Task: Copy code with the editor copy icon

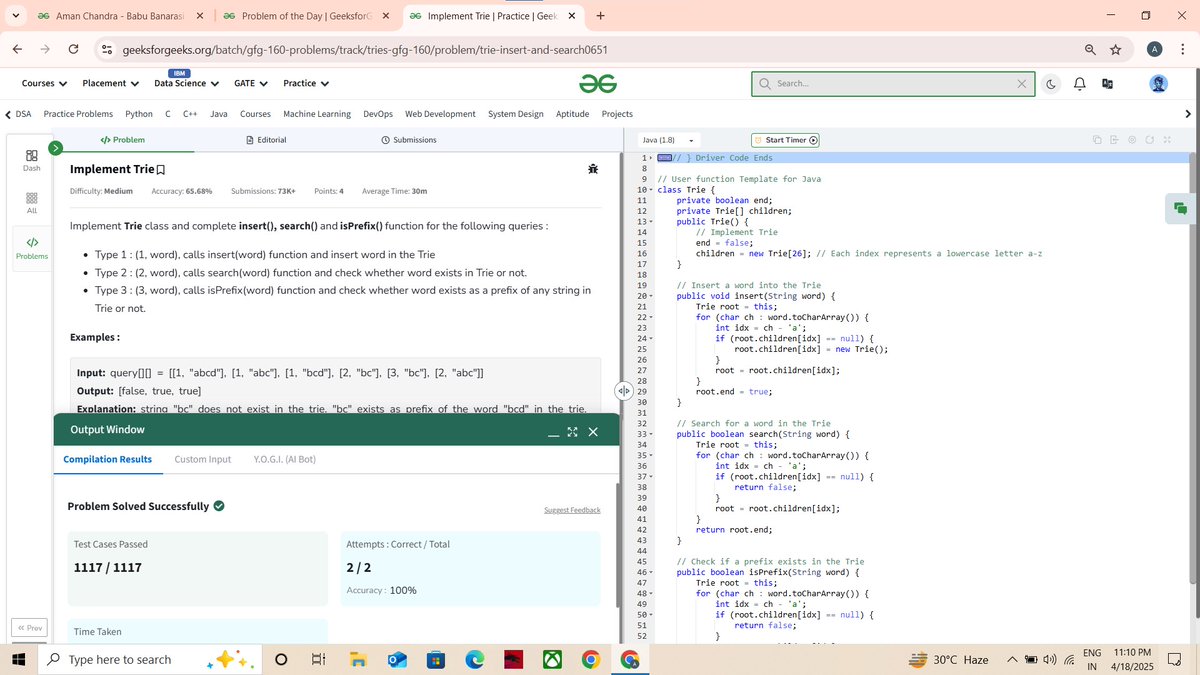Action: point(1097,140)
